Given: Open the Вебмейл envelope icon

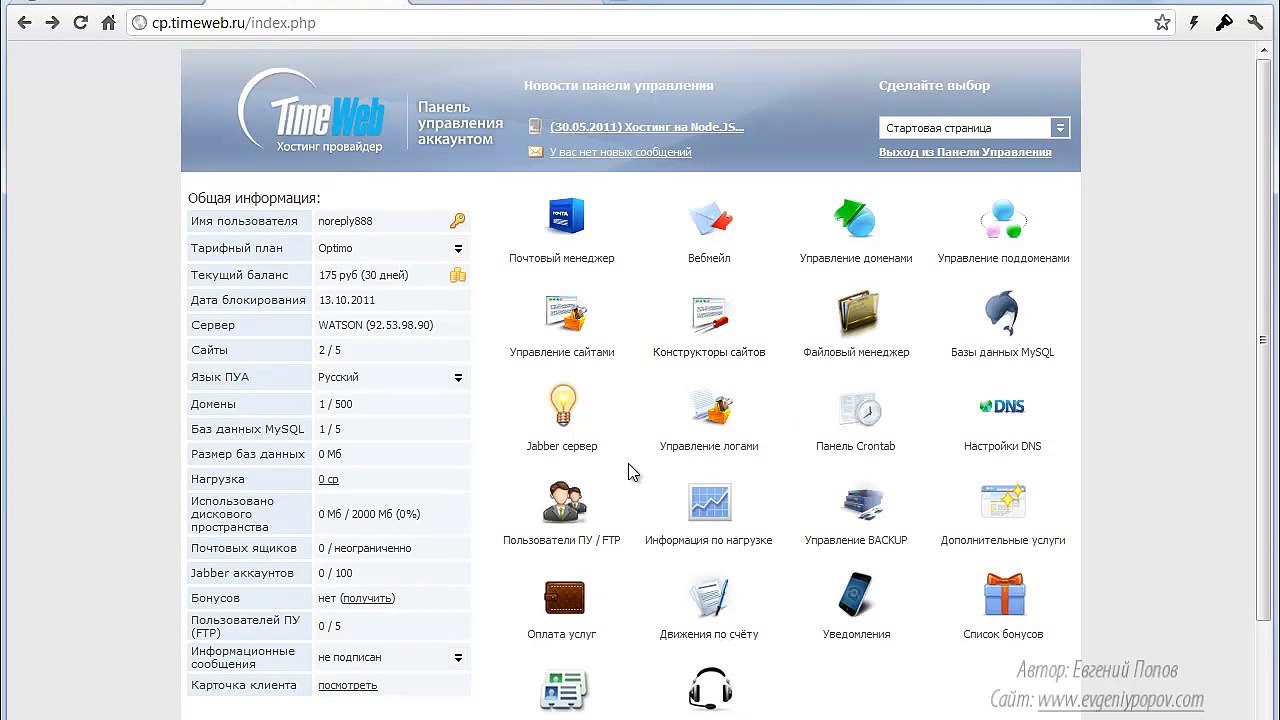Looking at the screenshot, I should (709, 218).
